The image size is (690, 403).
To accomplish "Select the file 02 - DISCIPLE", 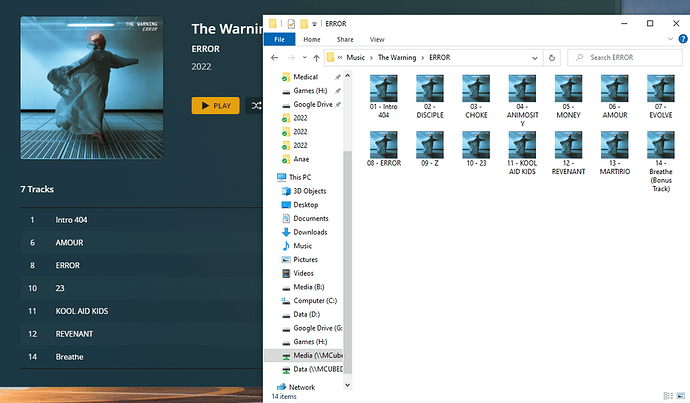I will (x=430, y=96).
